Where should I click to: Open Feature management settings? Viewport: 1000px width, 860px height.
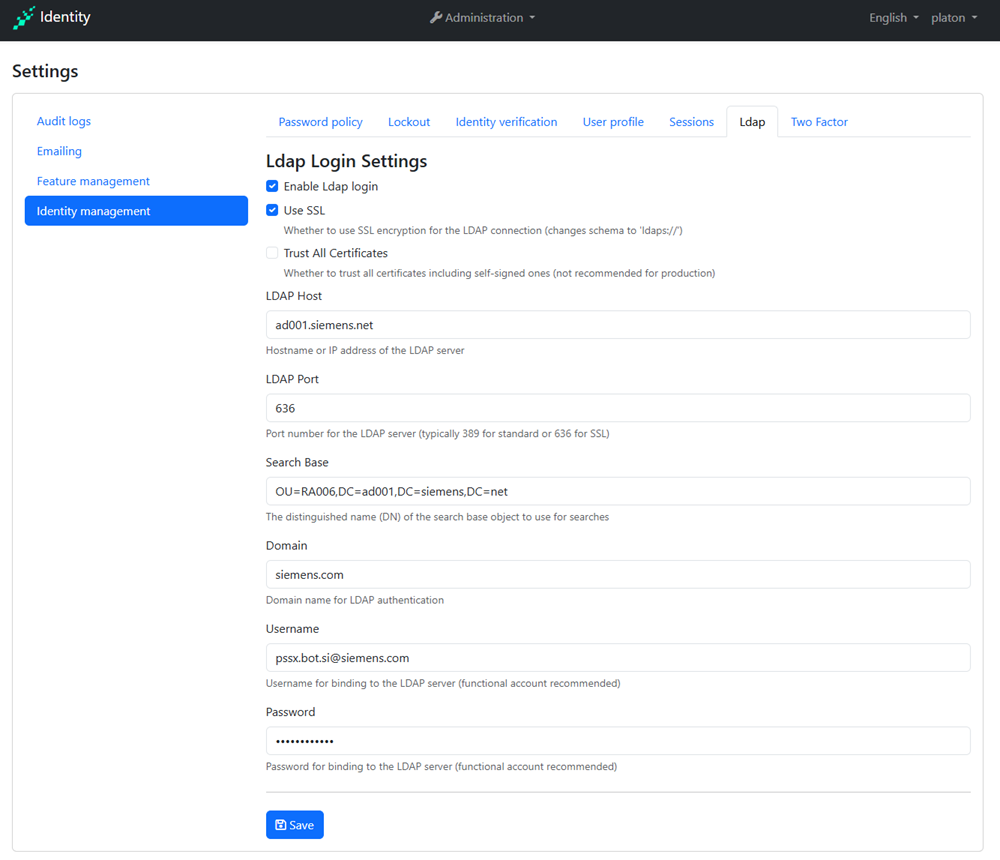93,181
